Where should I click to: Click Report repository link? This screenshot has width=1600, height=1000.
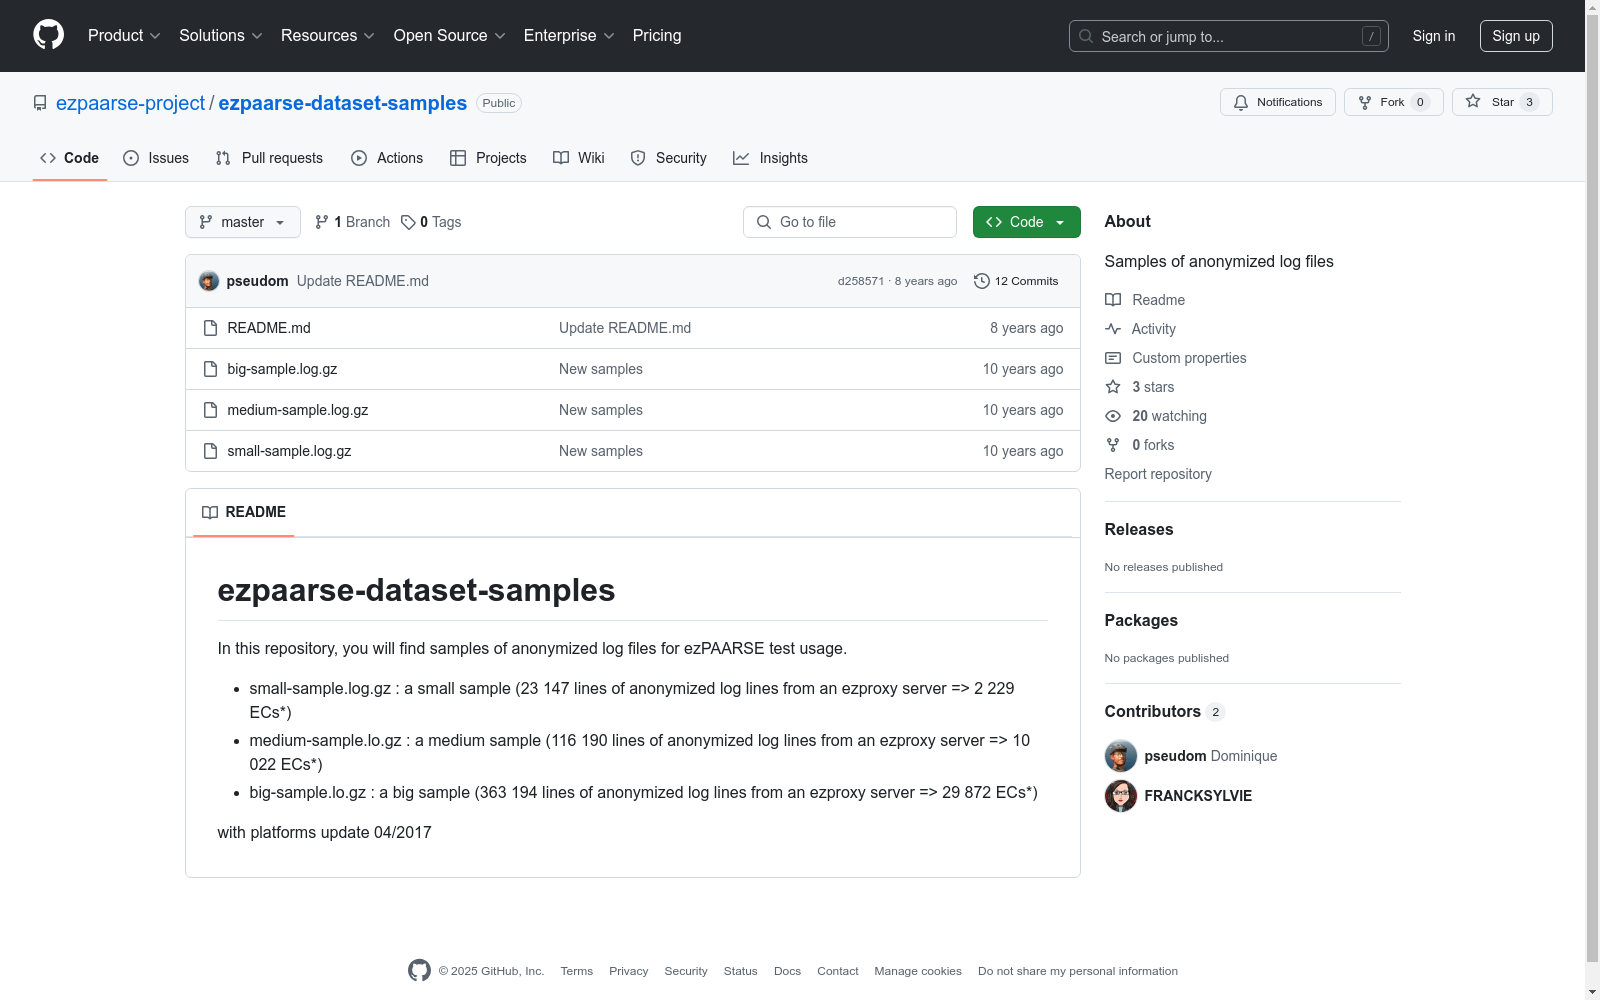point(1158,474)
